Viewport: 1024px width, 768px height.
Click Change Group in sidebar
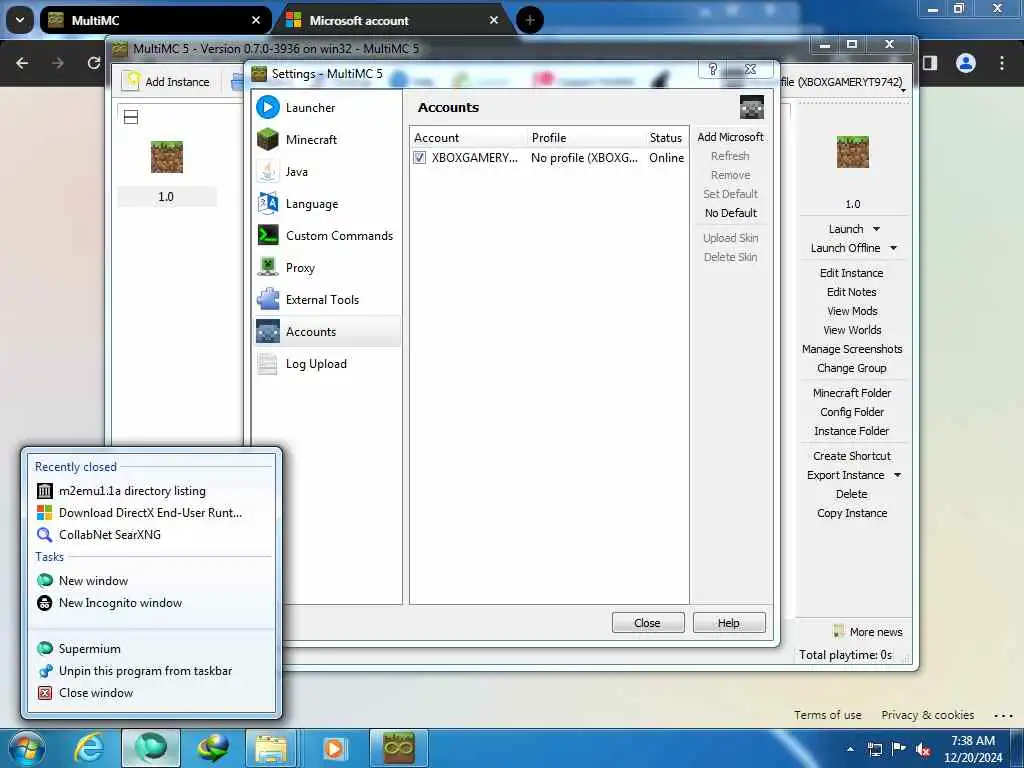pyautogui.click(x=852, y=368)
